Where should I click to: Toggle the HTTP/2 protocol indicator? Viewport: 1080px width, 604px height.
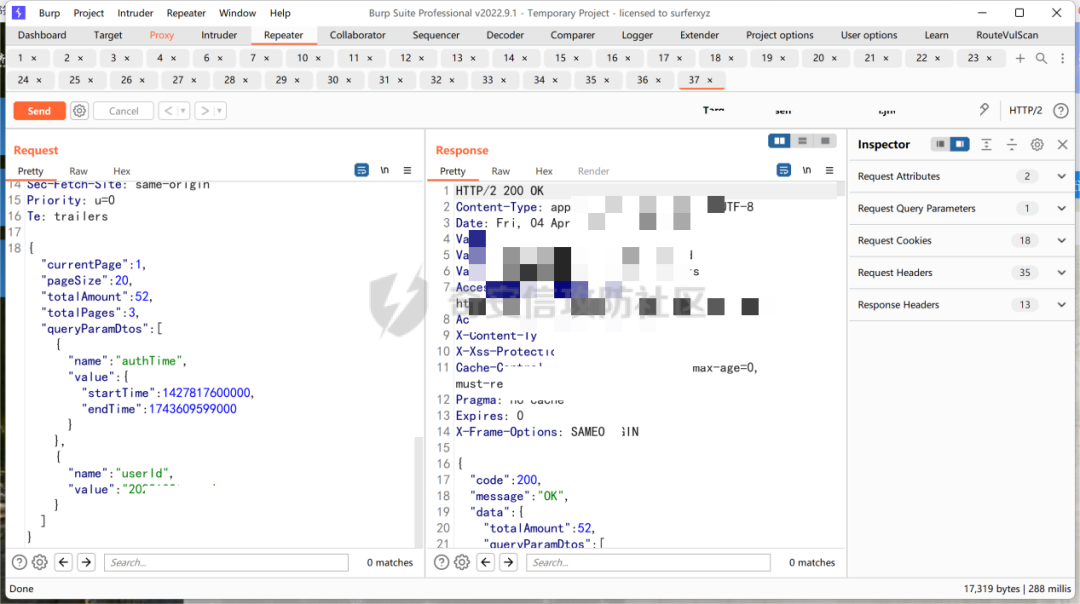[1025, 110]
